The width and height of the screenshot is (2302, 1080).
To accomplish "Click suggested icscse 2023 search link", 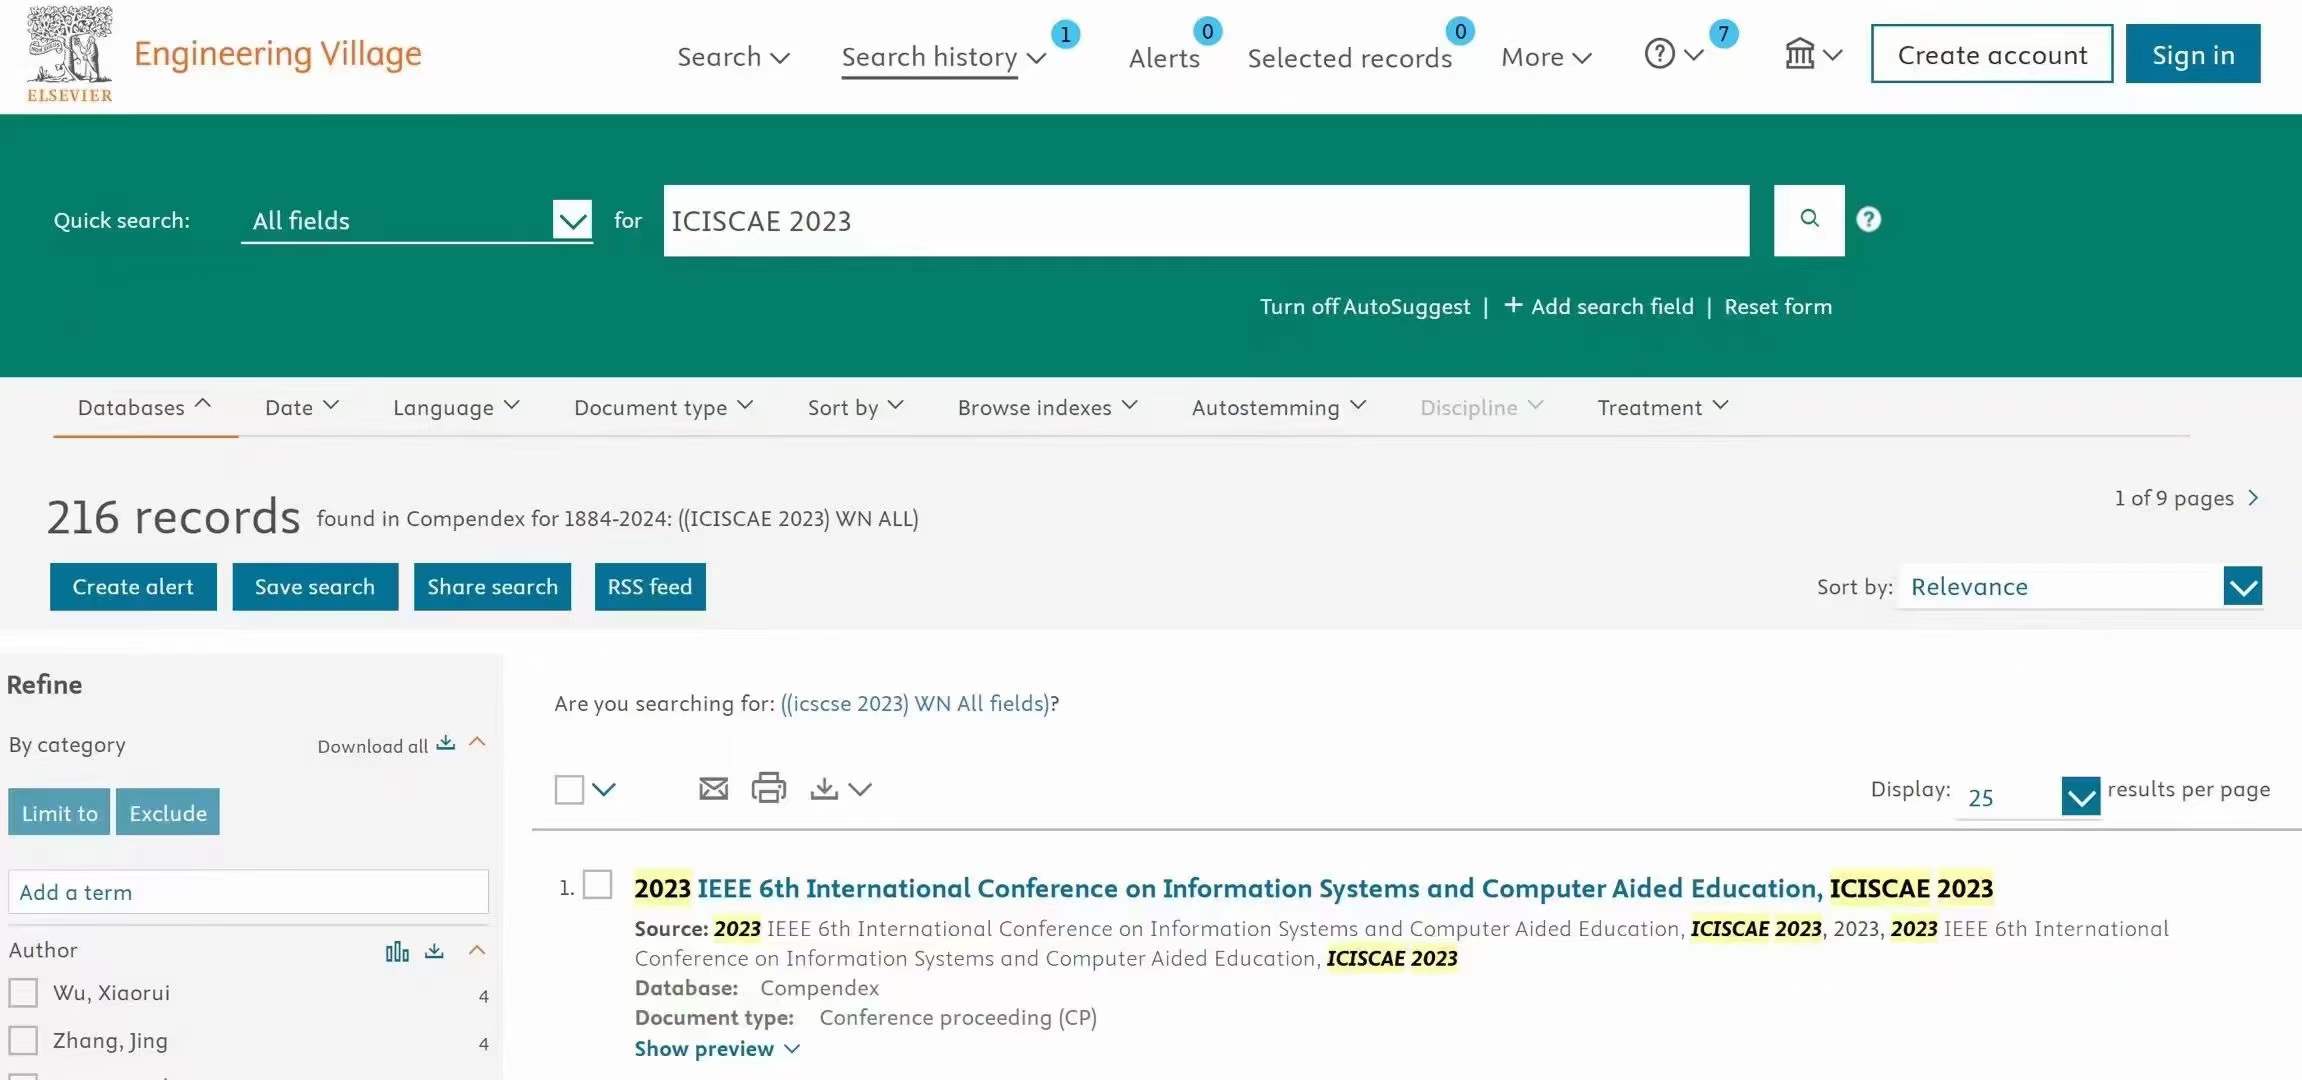I will pos(915,703).
